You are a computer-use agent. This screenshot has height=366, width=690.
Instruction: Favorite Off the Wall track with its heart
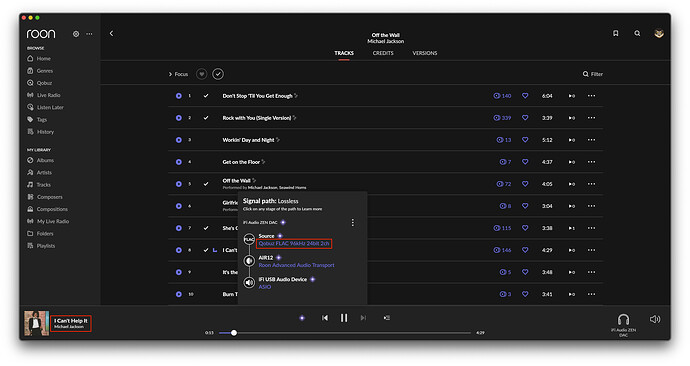pyautogui.click(x=525, y=184)
